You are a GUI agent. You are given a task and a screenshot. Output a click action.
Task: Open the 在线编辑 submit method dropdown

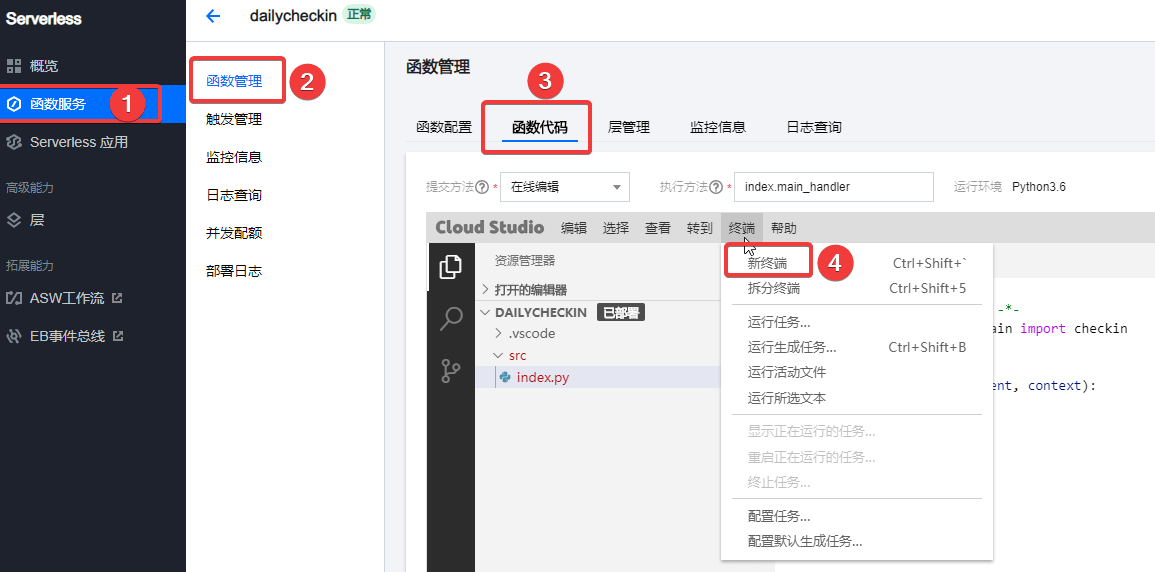tap(565, 187)
